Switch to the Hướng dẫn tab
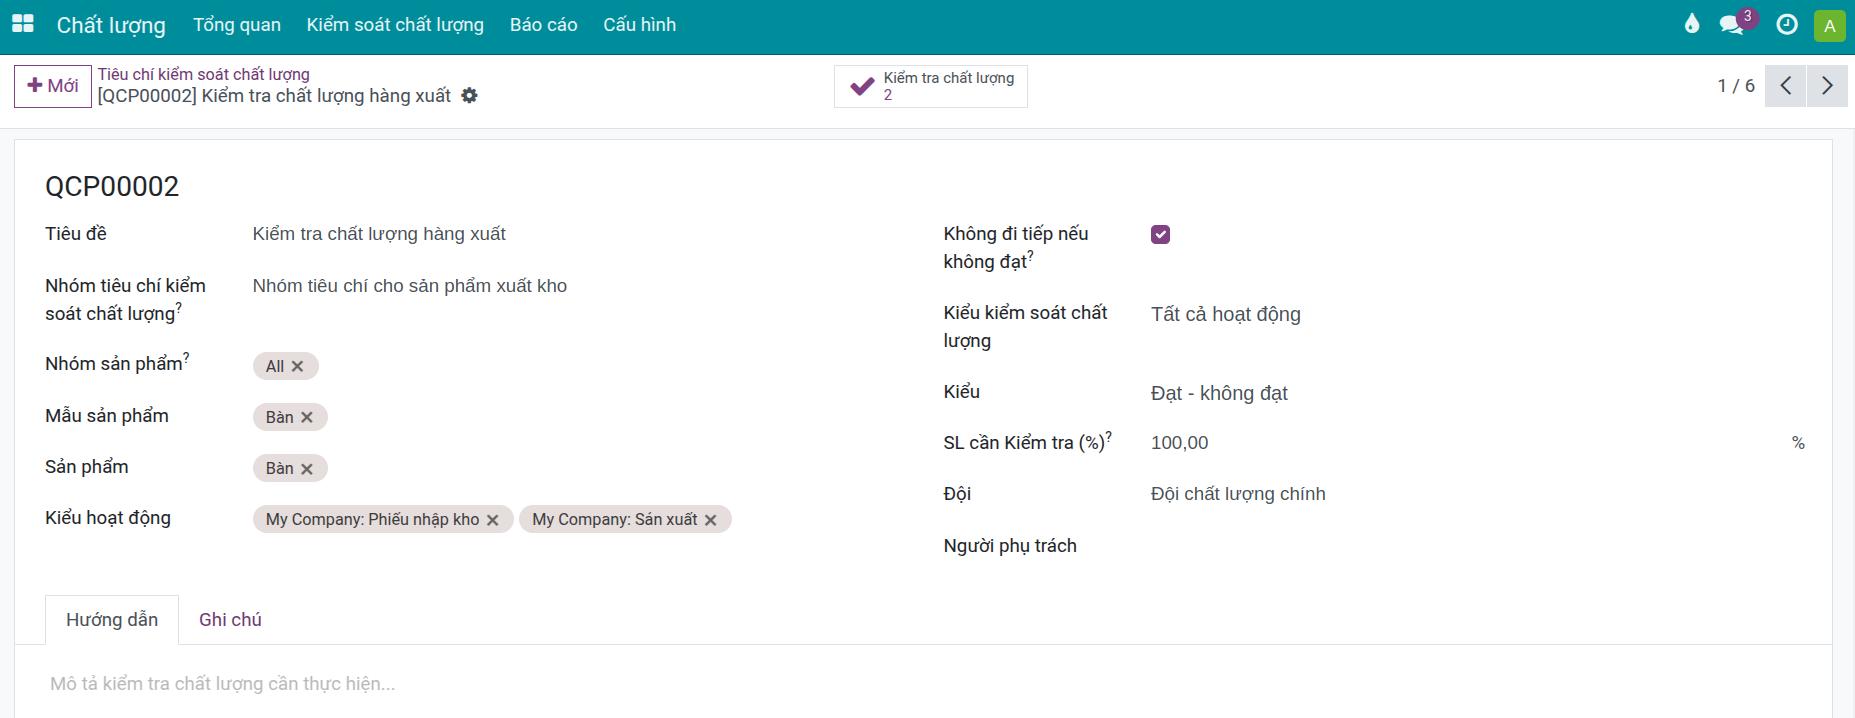This screenshot has width=1855, height=718. (x=112, y=620)
